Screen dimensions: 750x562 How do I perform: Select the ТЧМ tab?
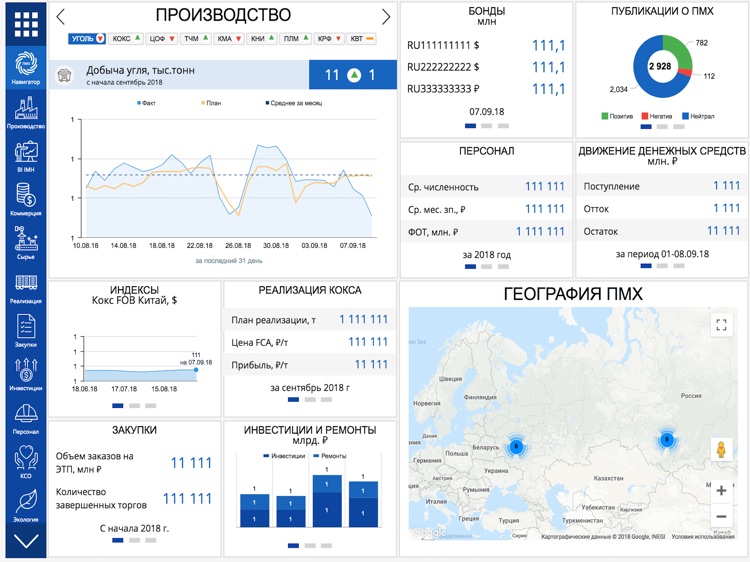[x=195, y=39]
